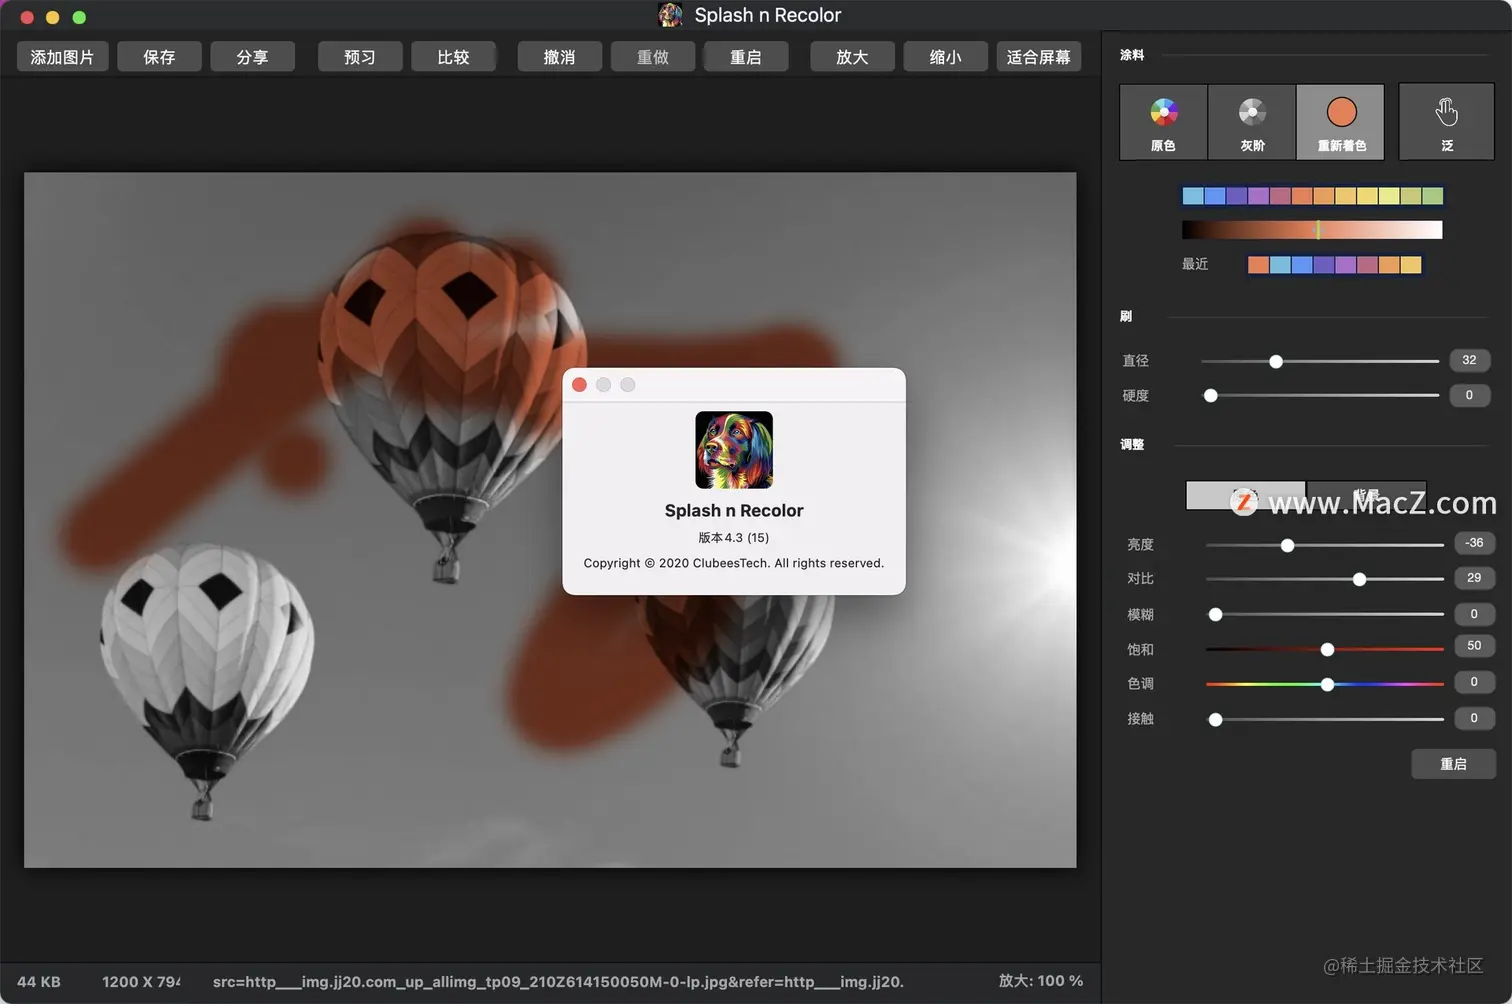Pick the orange swatch in 最近 row
The width and height of the screenshot is (1512, 1004).
point(1258,265)
